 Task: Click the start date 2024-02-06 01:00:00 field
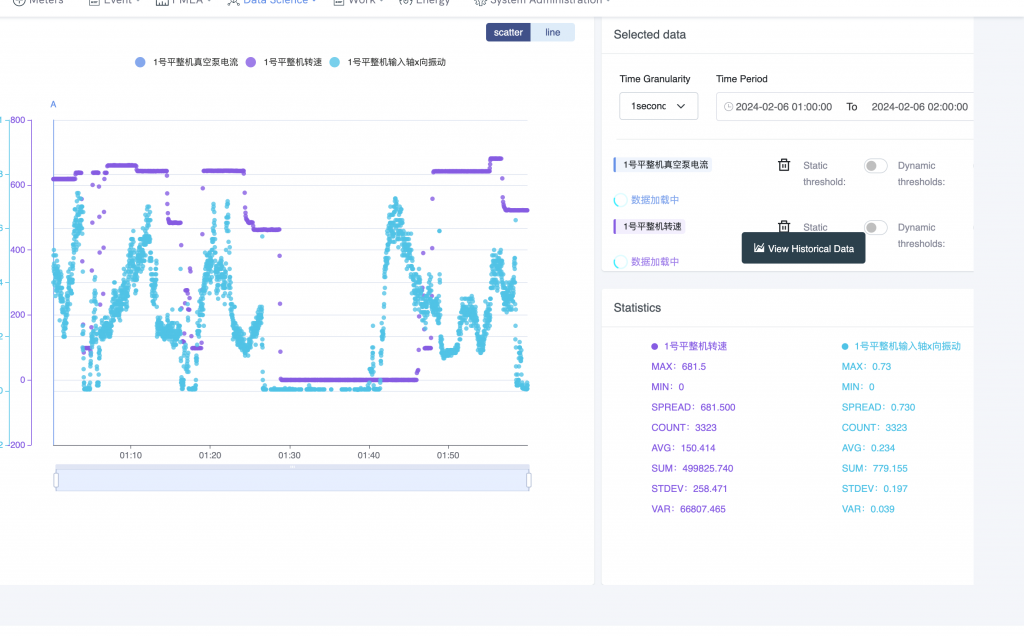click(x=783, y=106)
